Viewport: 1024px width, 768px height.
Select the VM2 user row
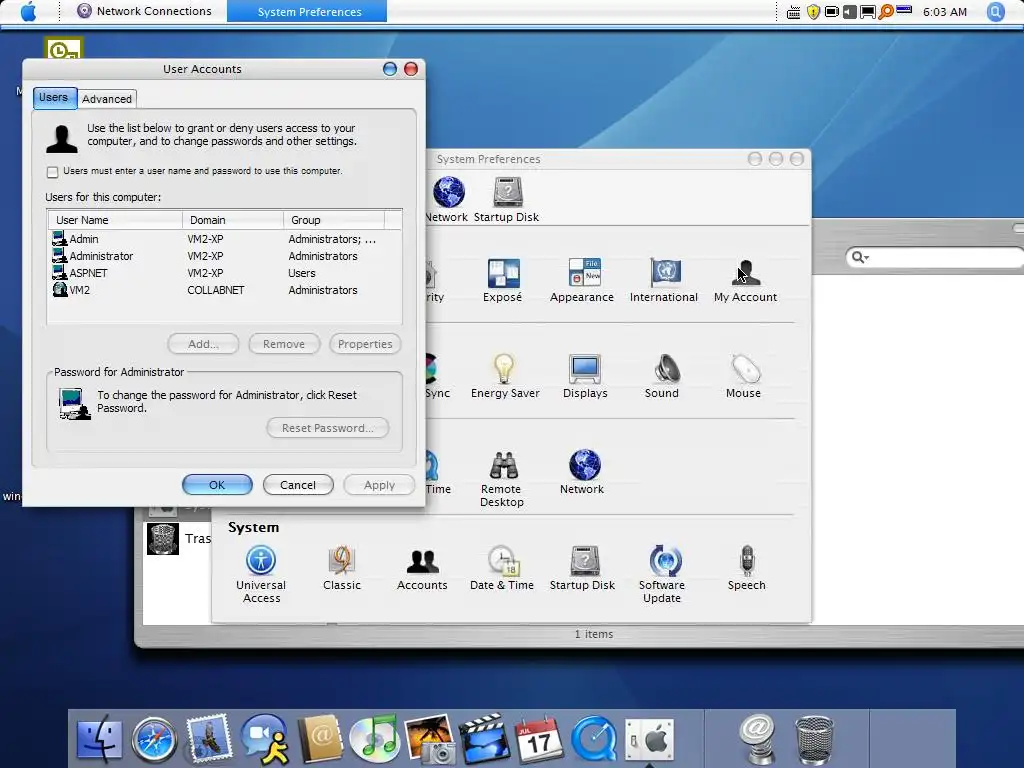tap(225, 290)
